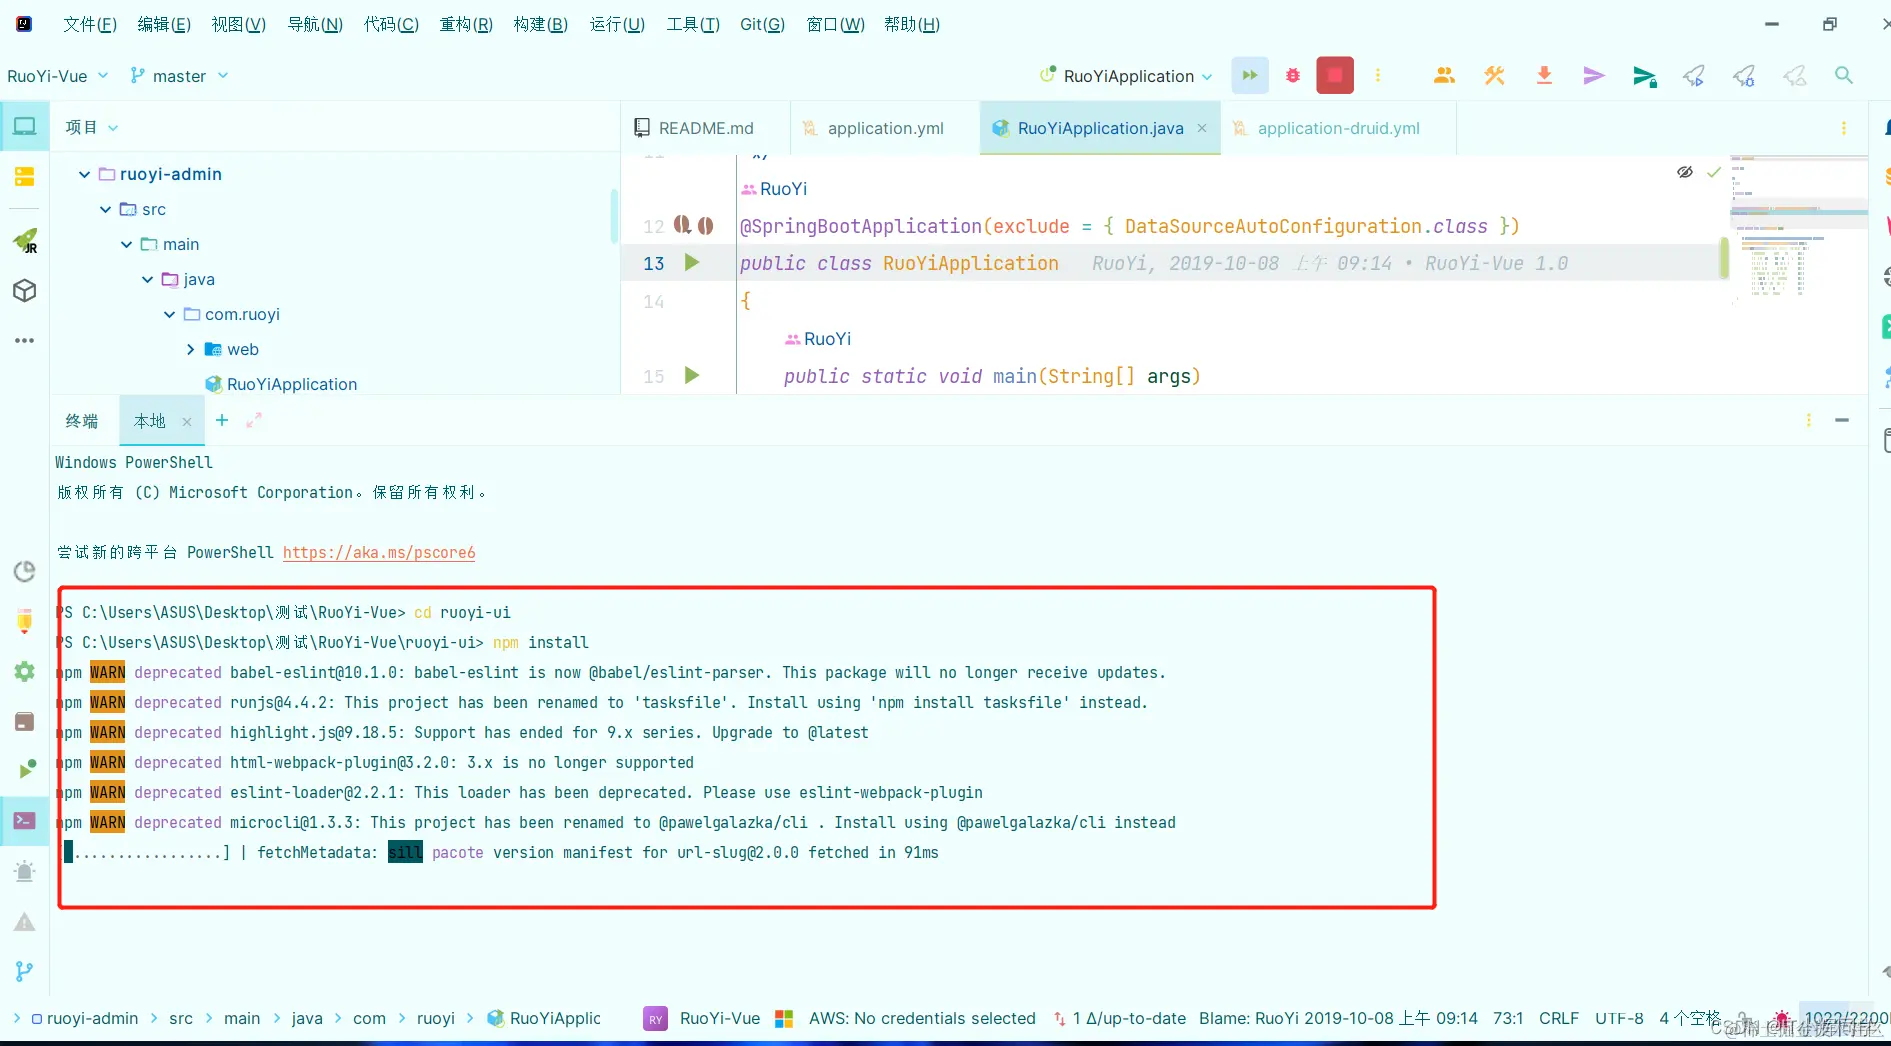
Task: Run class from gutter line 13
Action: pyautogui.click(x=691, y=262)
